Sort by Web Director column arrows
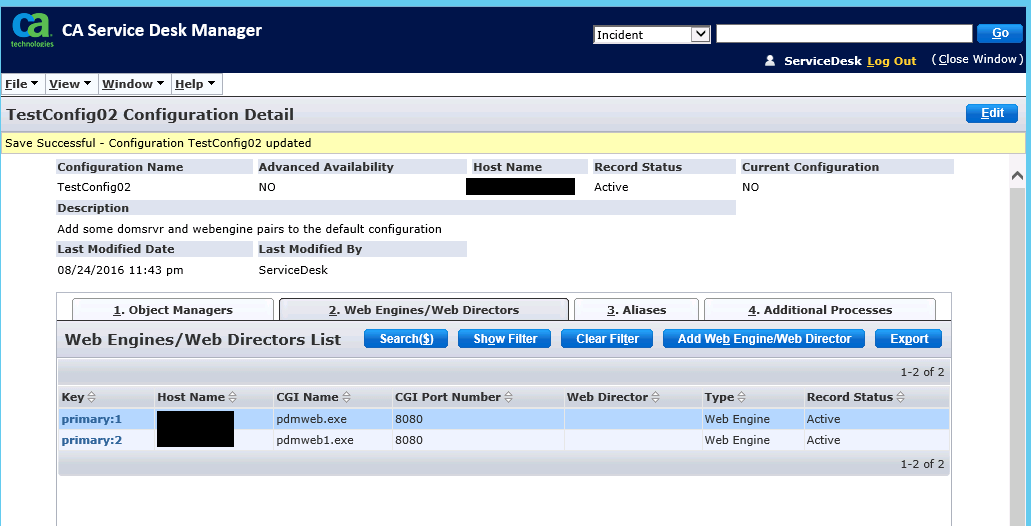The height and width of the screenshot is (526, 1031). click(x=656, y=397)
